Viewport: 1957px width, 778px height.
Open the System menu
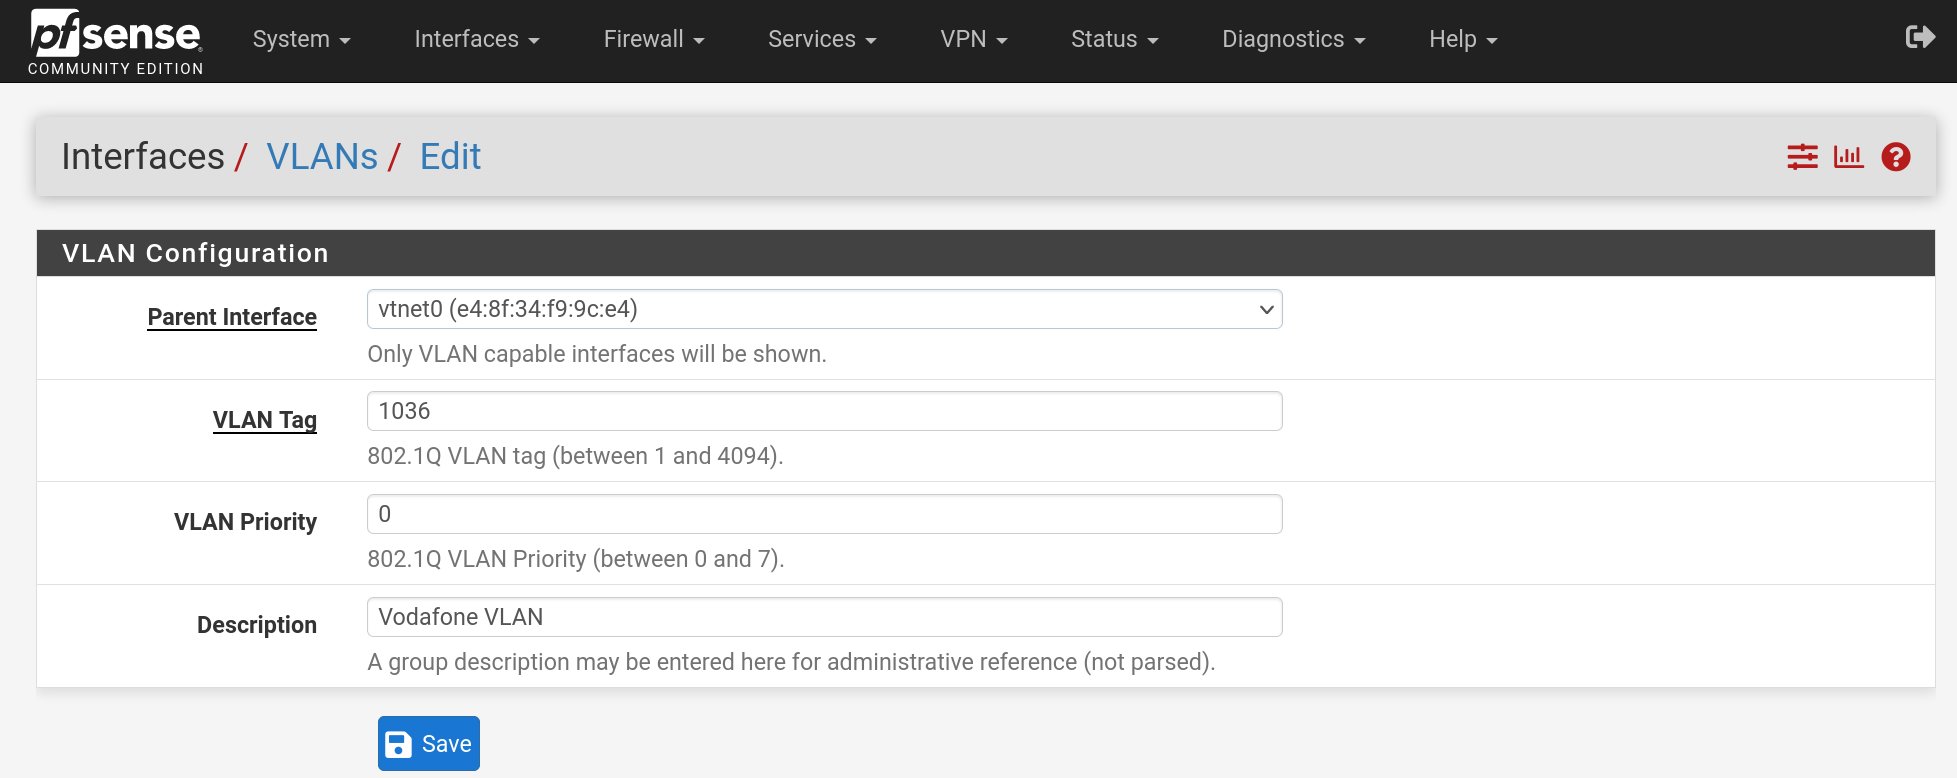(x=301, y=39)
